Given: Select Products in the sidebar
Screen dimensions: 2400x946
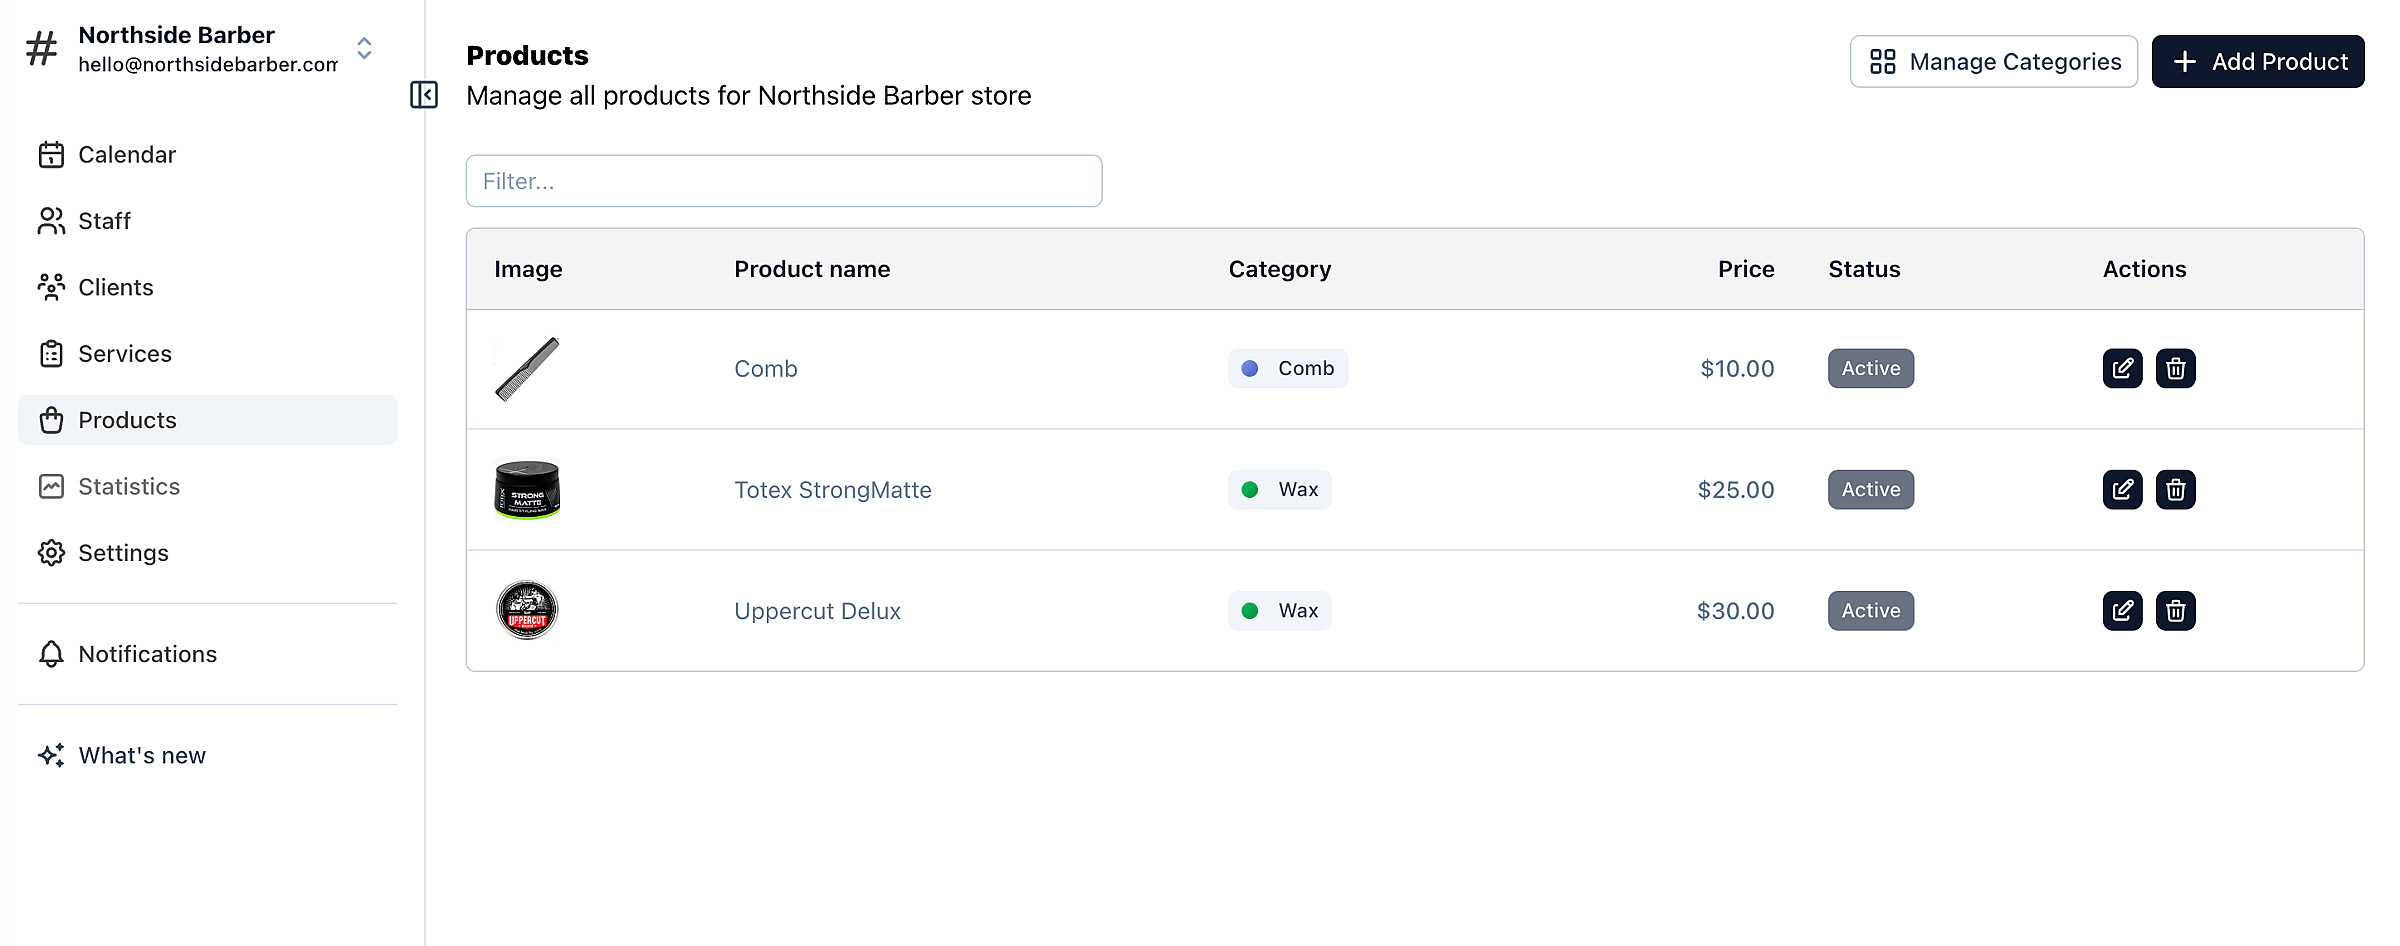Looking at the screenshot, I should [207, 420].
